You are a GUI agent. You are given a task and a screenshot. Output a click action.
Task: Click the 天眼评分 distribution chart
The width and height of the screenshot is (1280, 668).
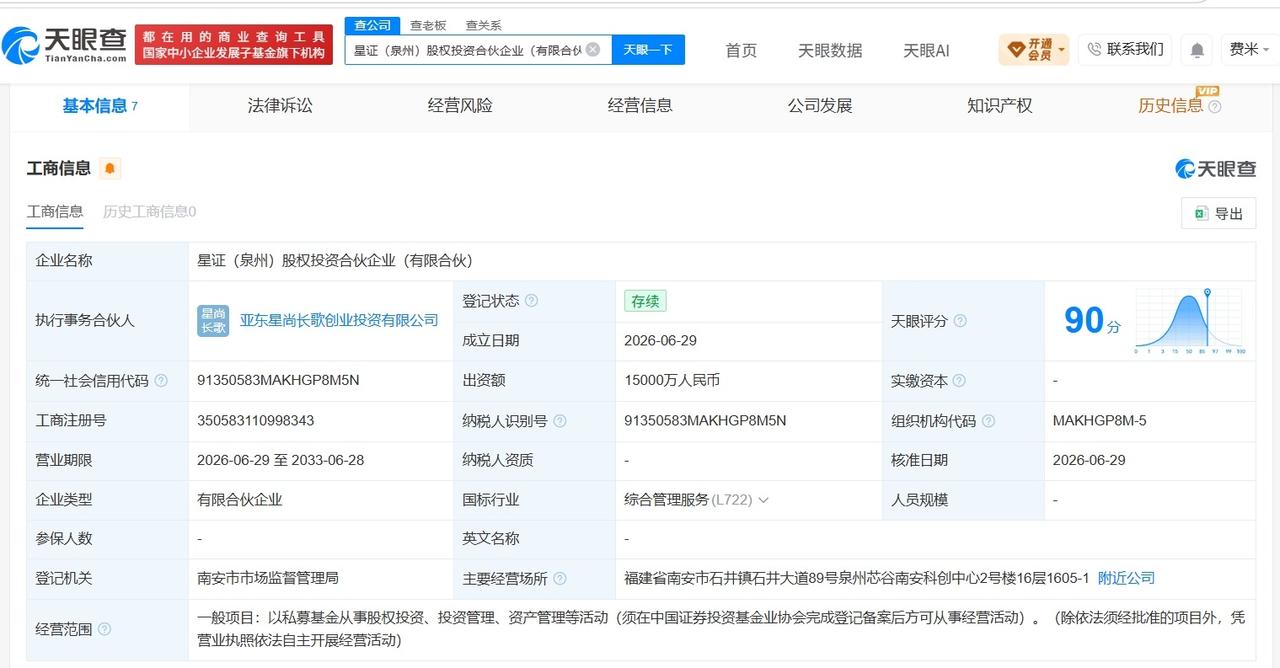[x=1190, y=321]
